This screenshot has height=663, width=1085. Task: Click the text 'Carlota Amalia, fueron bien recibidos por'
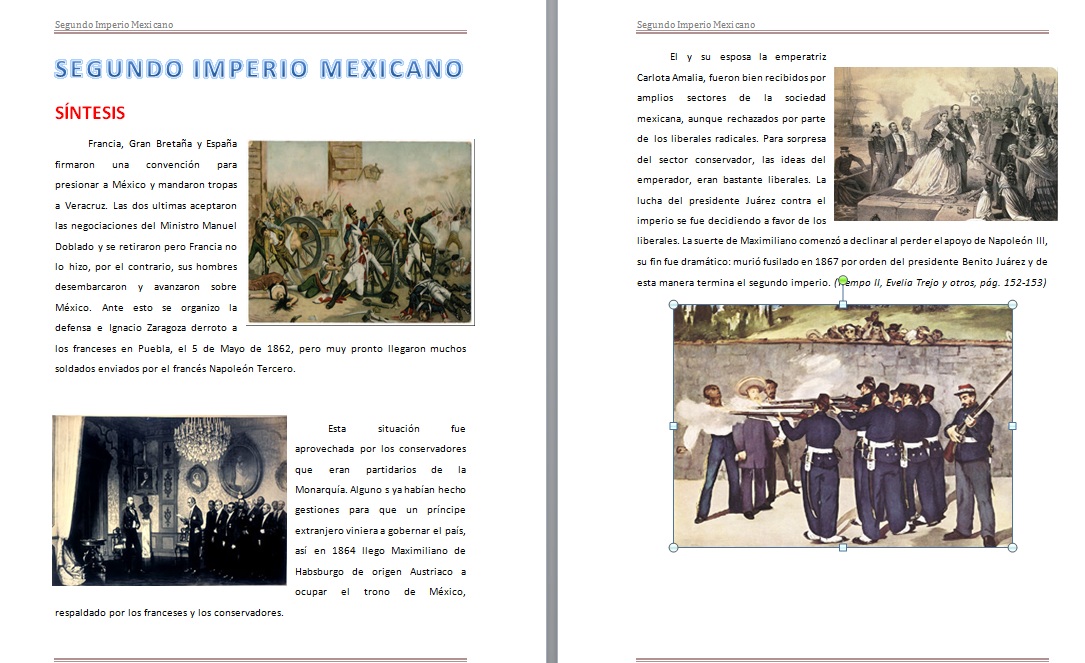click(x=731, y=78)
